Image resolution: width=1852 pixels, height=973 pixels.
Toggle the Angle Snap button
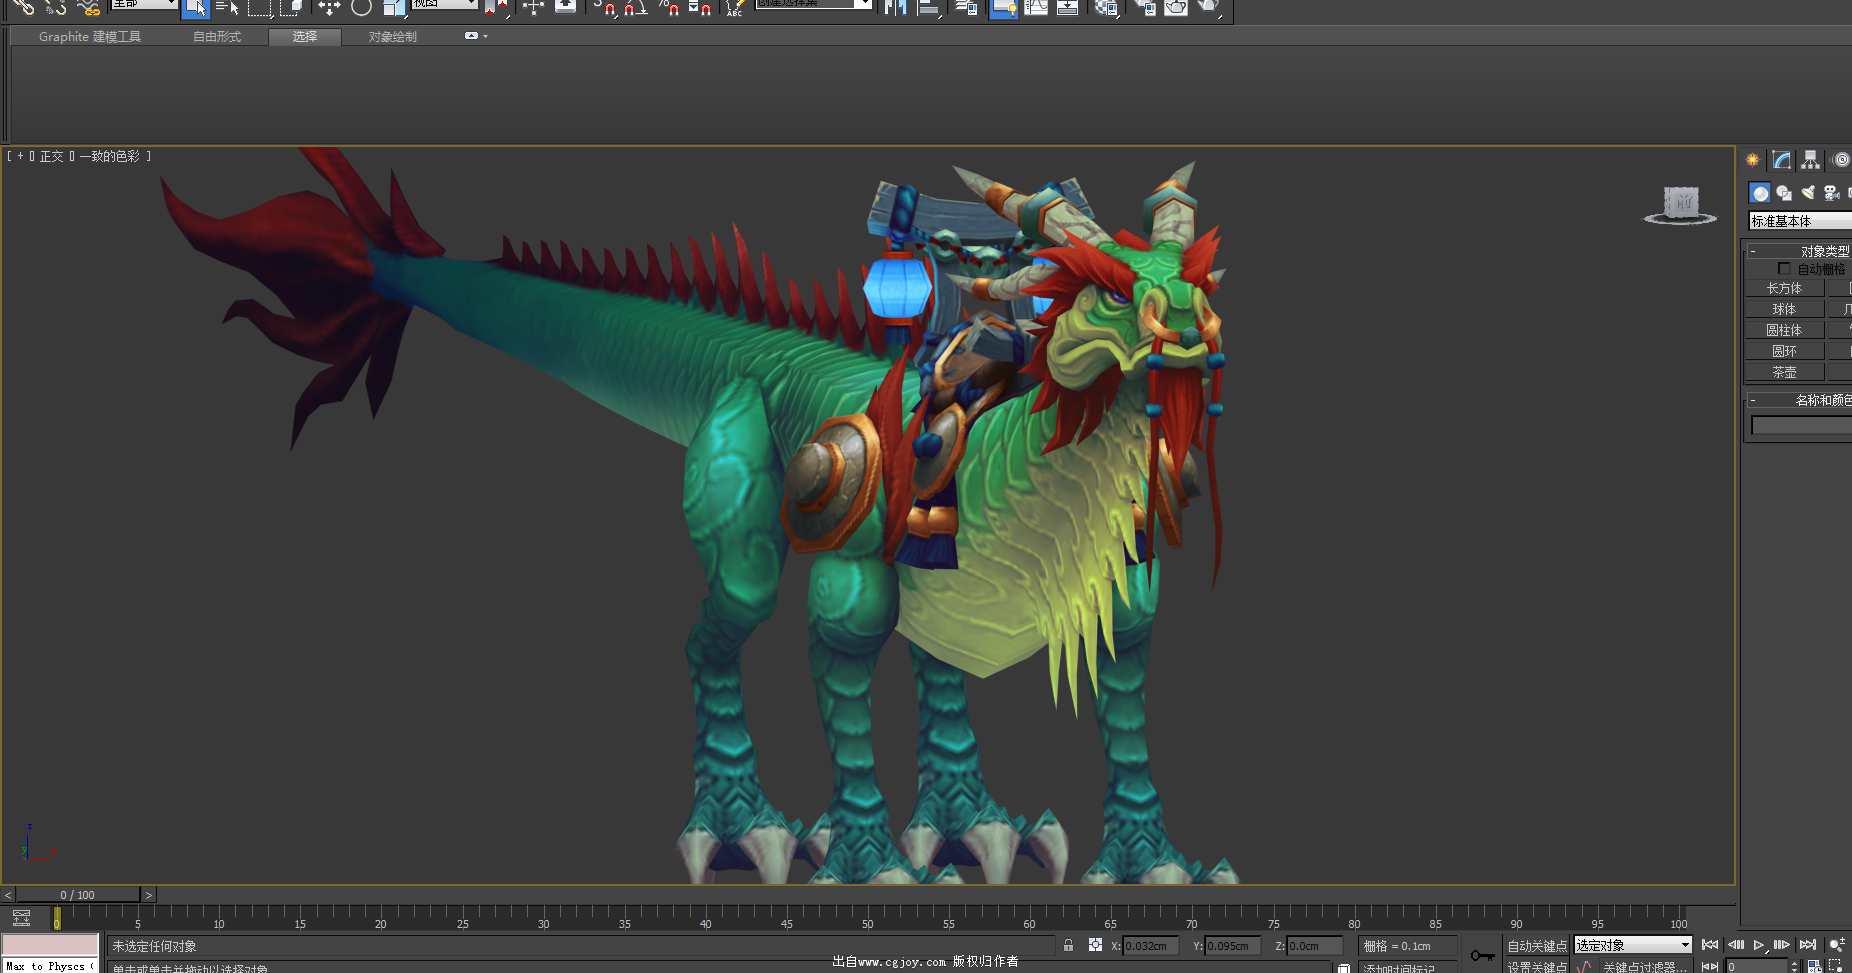(635, 7)
